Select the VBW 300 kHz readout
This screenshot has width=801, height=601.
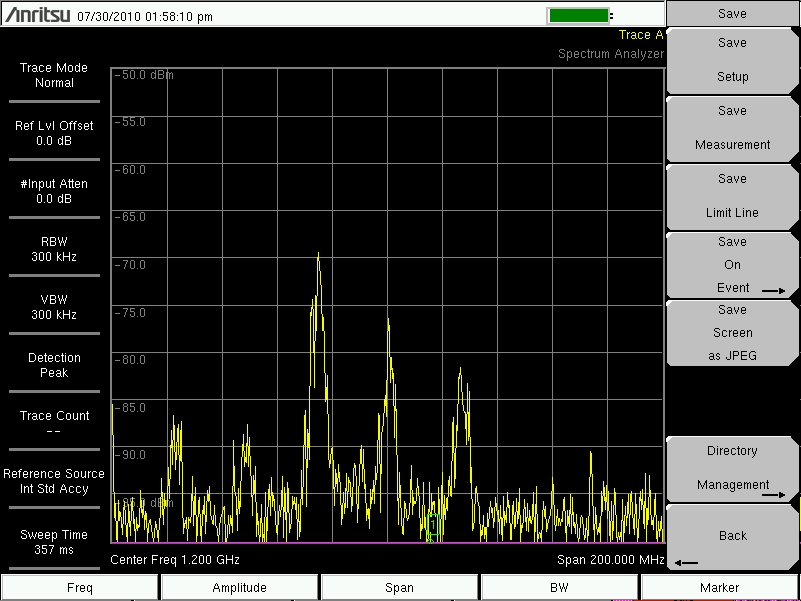click(x=54, y=307)
